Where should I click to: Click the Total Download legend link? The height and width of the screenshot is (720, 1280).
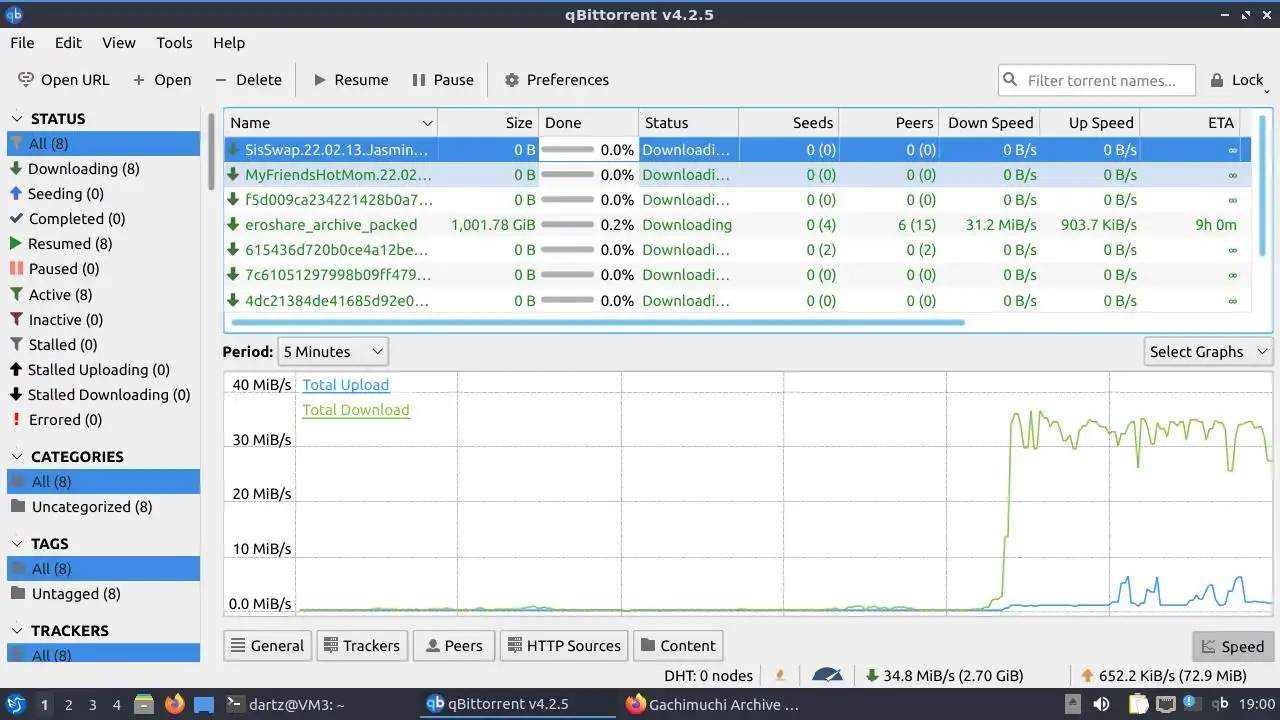[356, 410]
